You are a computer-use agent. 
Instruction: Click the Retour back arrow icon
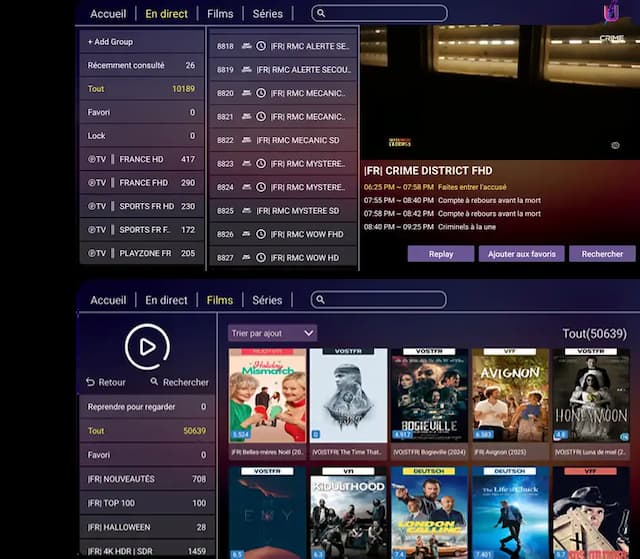click(x=91, y=382)
